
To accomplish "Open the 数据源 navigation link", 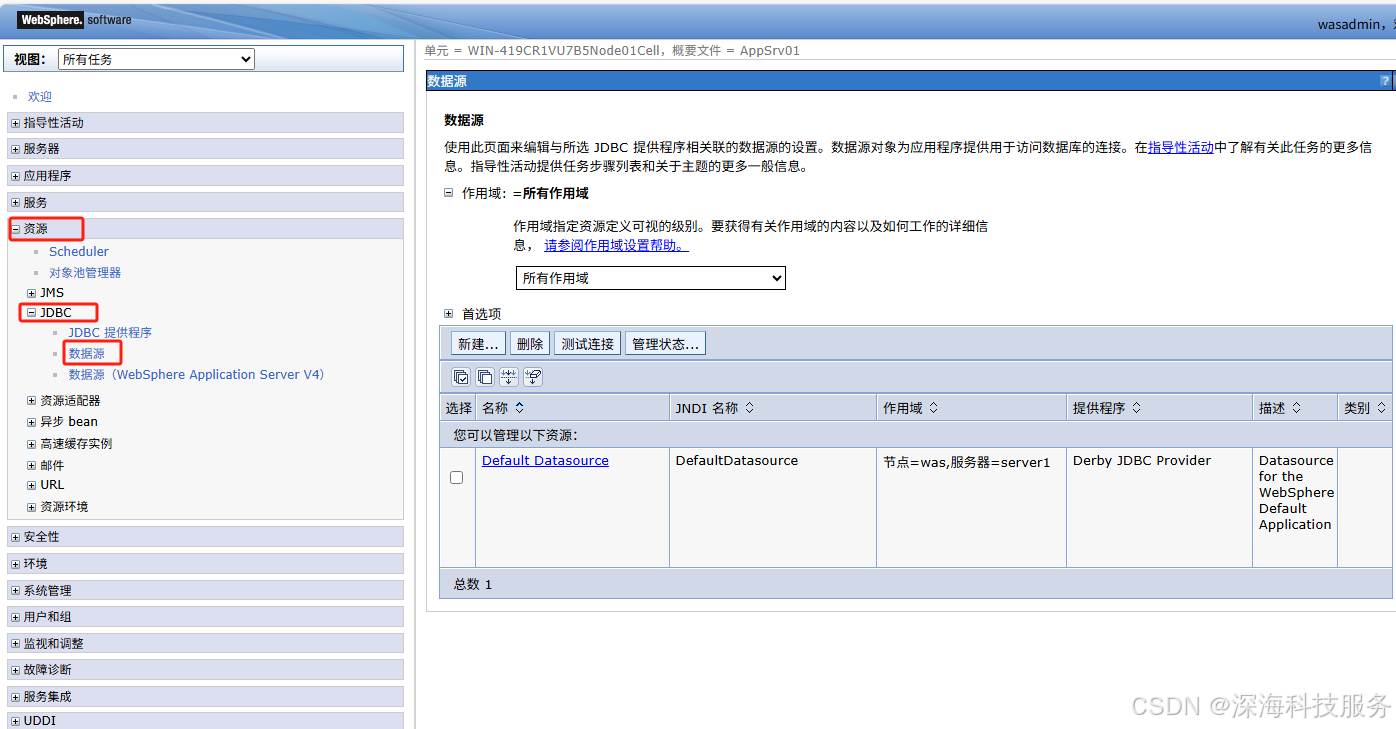I will [87, 354].
